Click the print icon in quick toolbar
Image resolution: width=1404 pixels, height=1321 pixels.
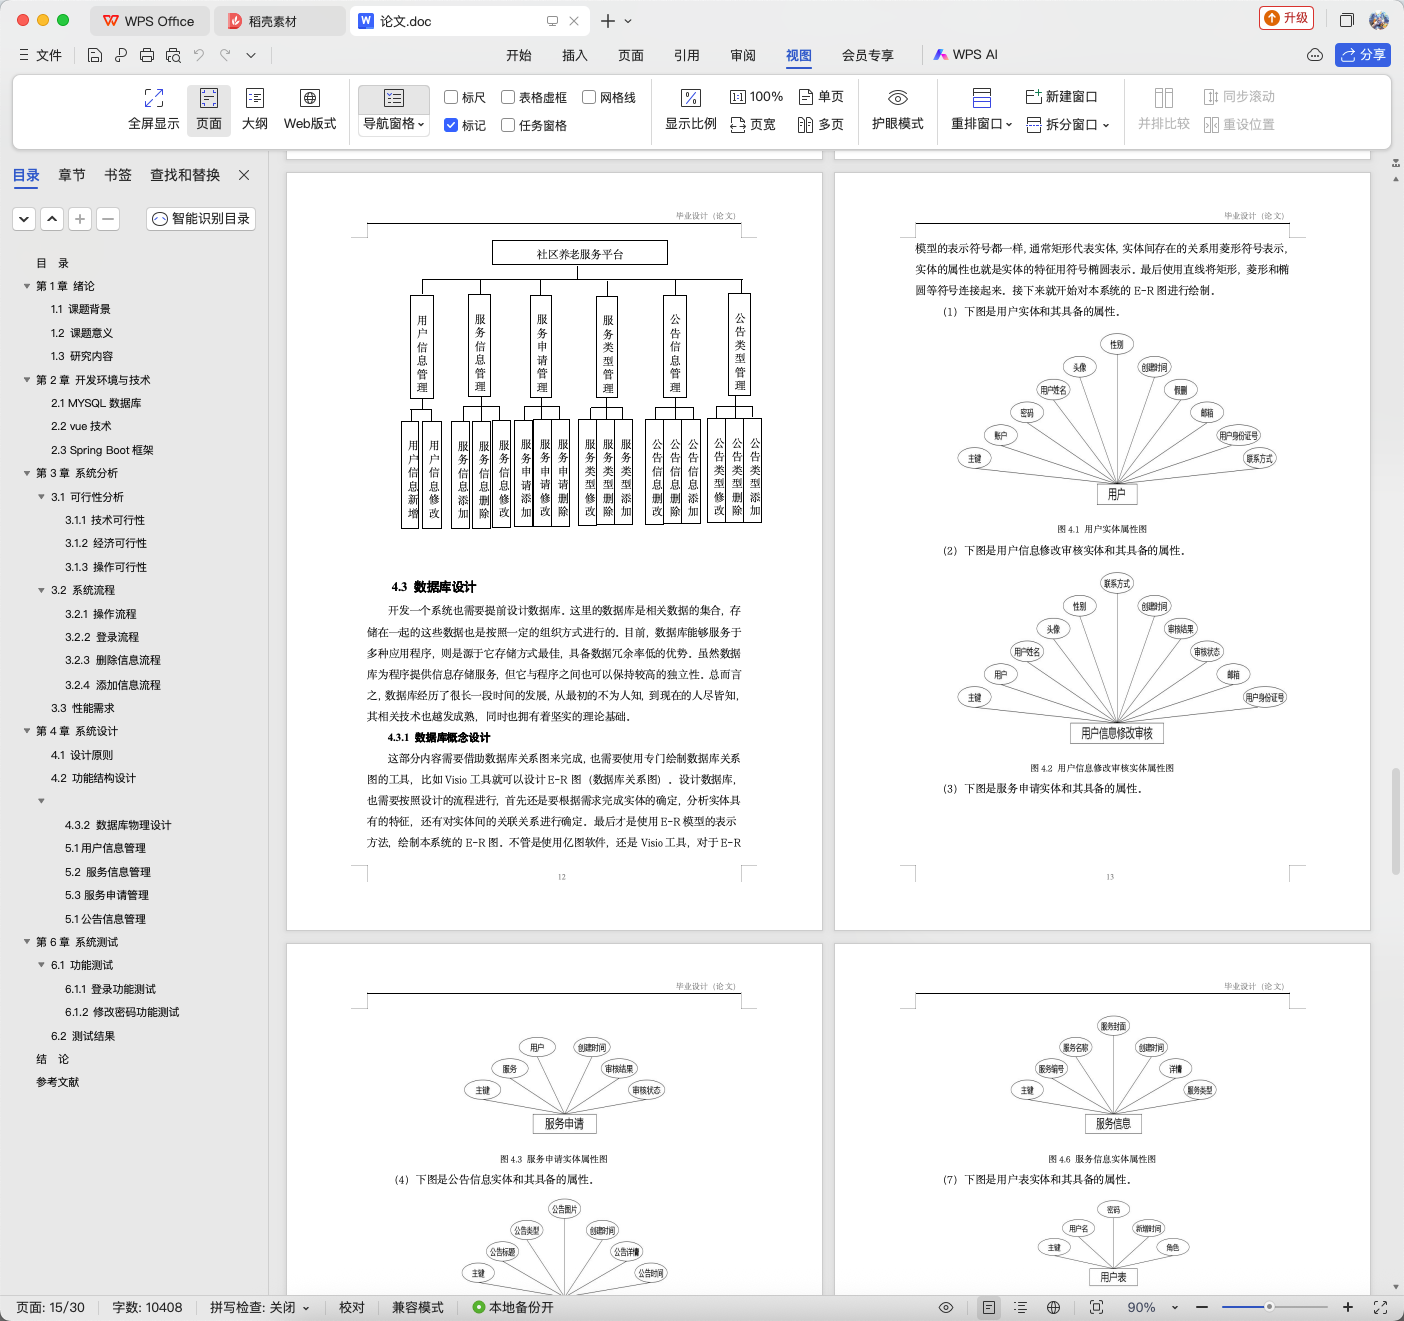click(x=147, y=55)
